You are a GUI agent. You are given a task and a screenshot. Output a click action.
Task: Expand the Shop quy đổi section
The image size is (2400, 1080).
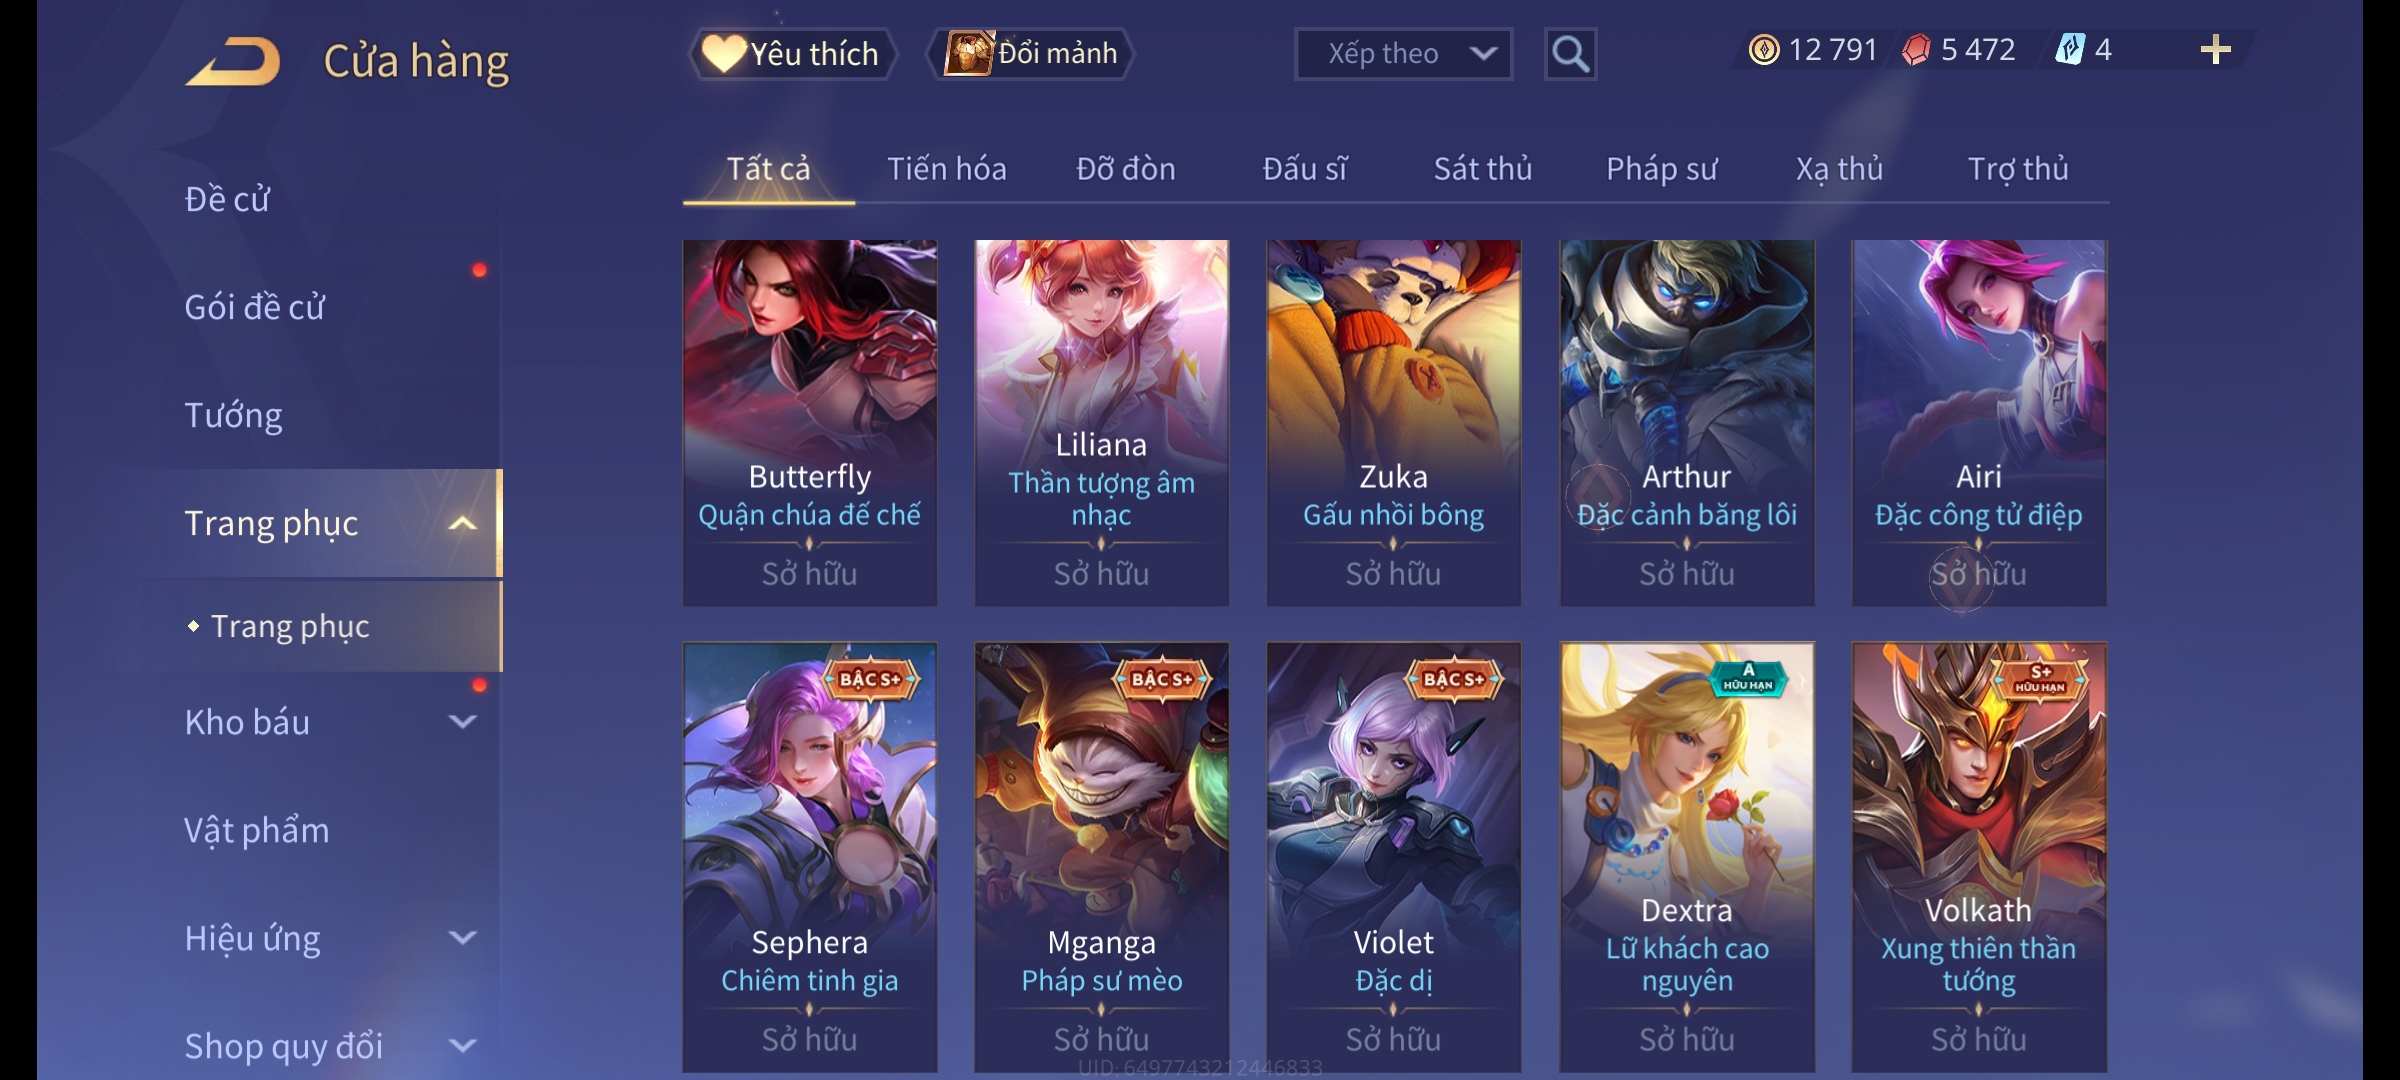tap(330, 1046)
